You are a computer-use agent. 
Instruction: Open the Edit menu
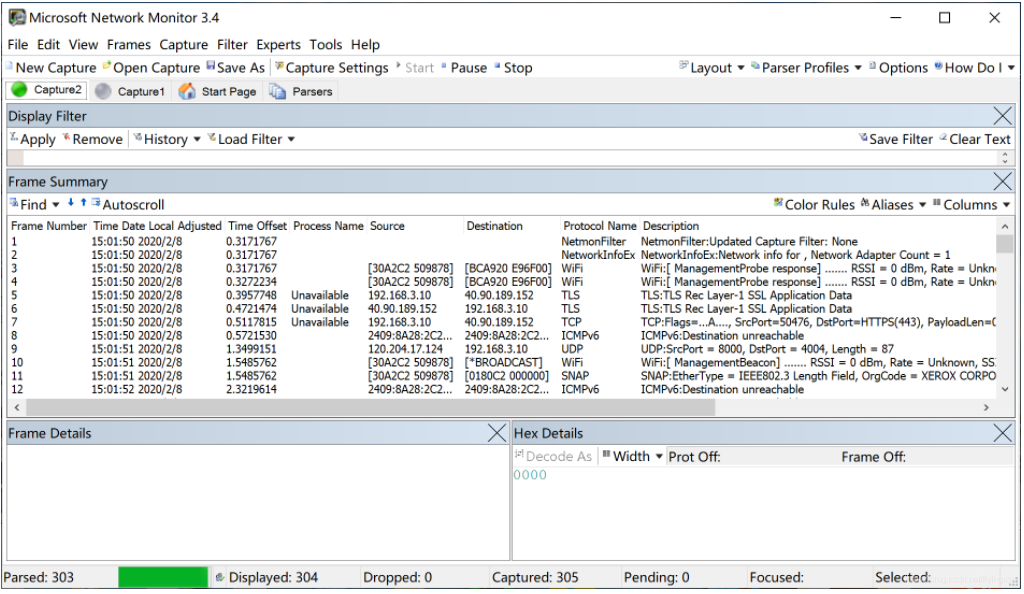pos(48,45)
